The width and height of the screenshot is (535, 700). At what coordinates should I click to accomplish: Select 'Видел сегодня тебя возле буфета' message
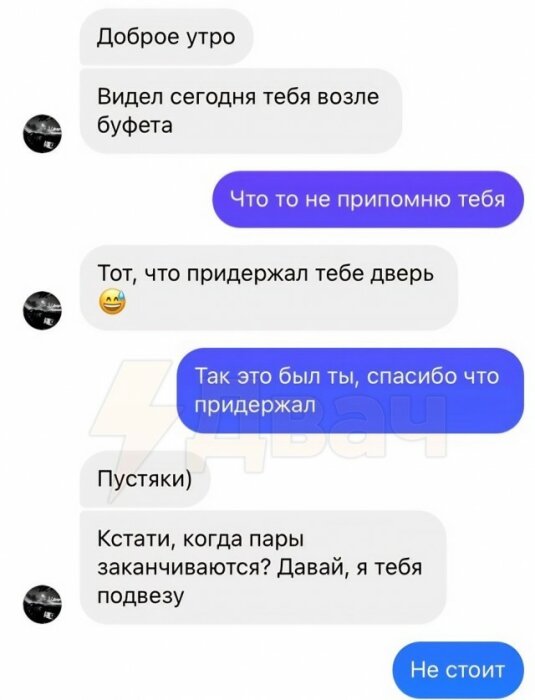(x=241, y=111)
